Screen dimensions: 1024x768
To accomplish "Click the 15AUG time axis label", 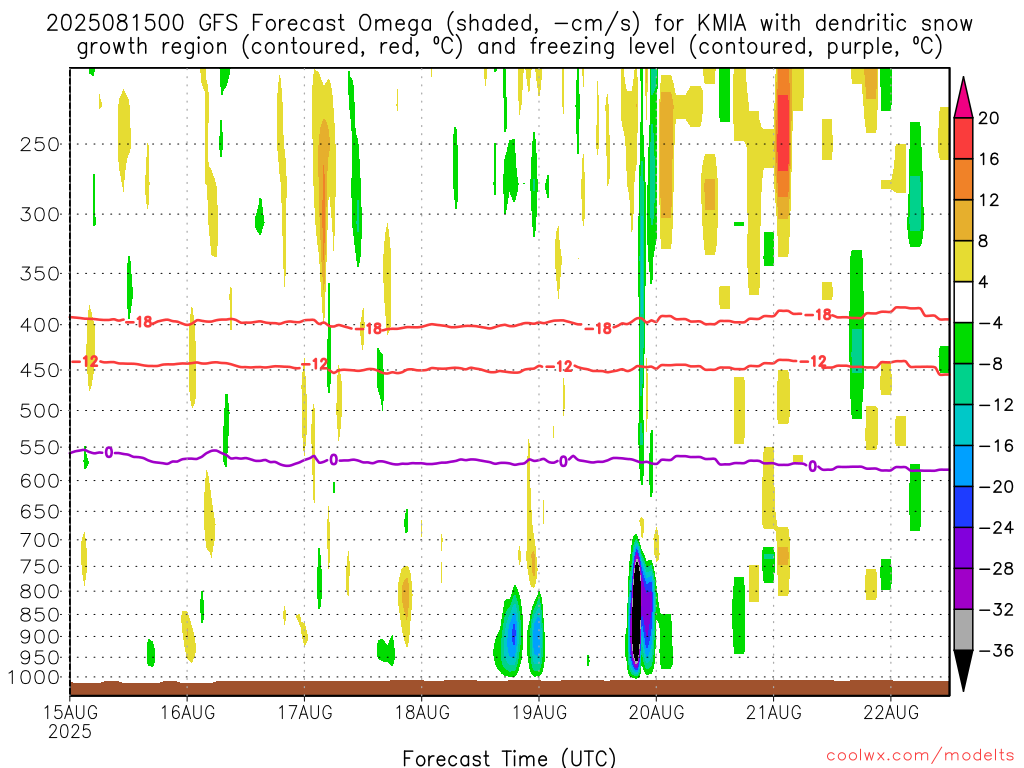I will (x=71, y=712).
